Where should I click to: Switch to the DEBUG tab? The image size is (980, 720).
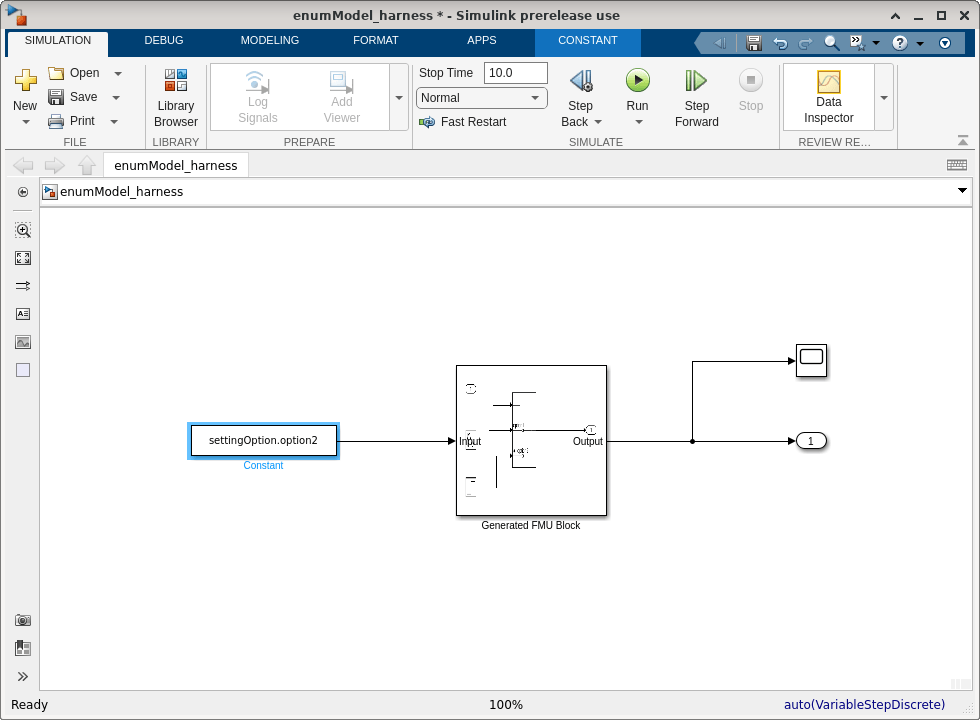click(164, 41)
